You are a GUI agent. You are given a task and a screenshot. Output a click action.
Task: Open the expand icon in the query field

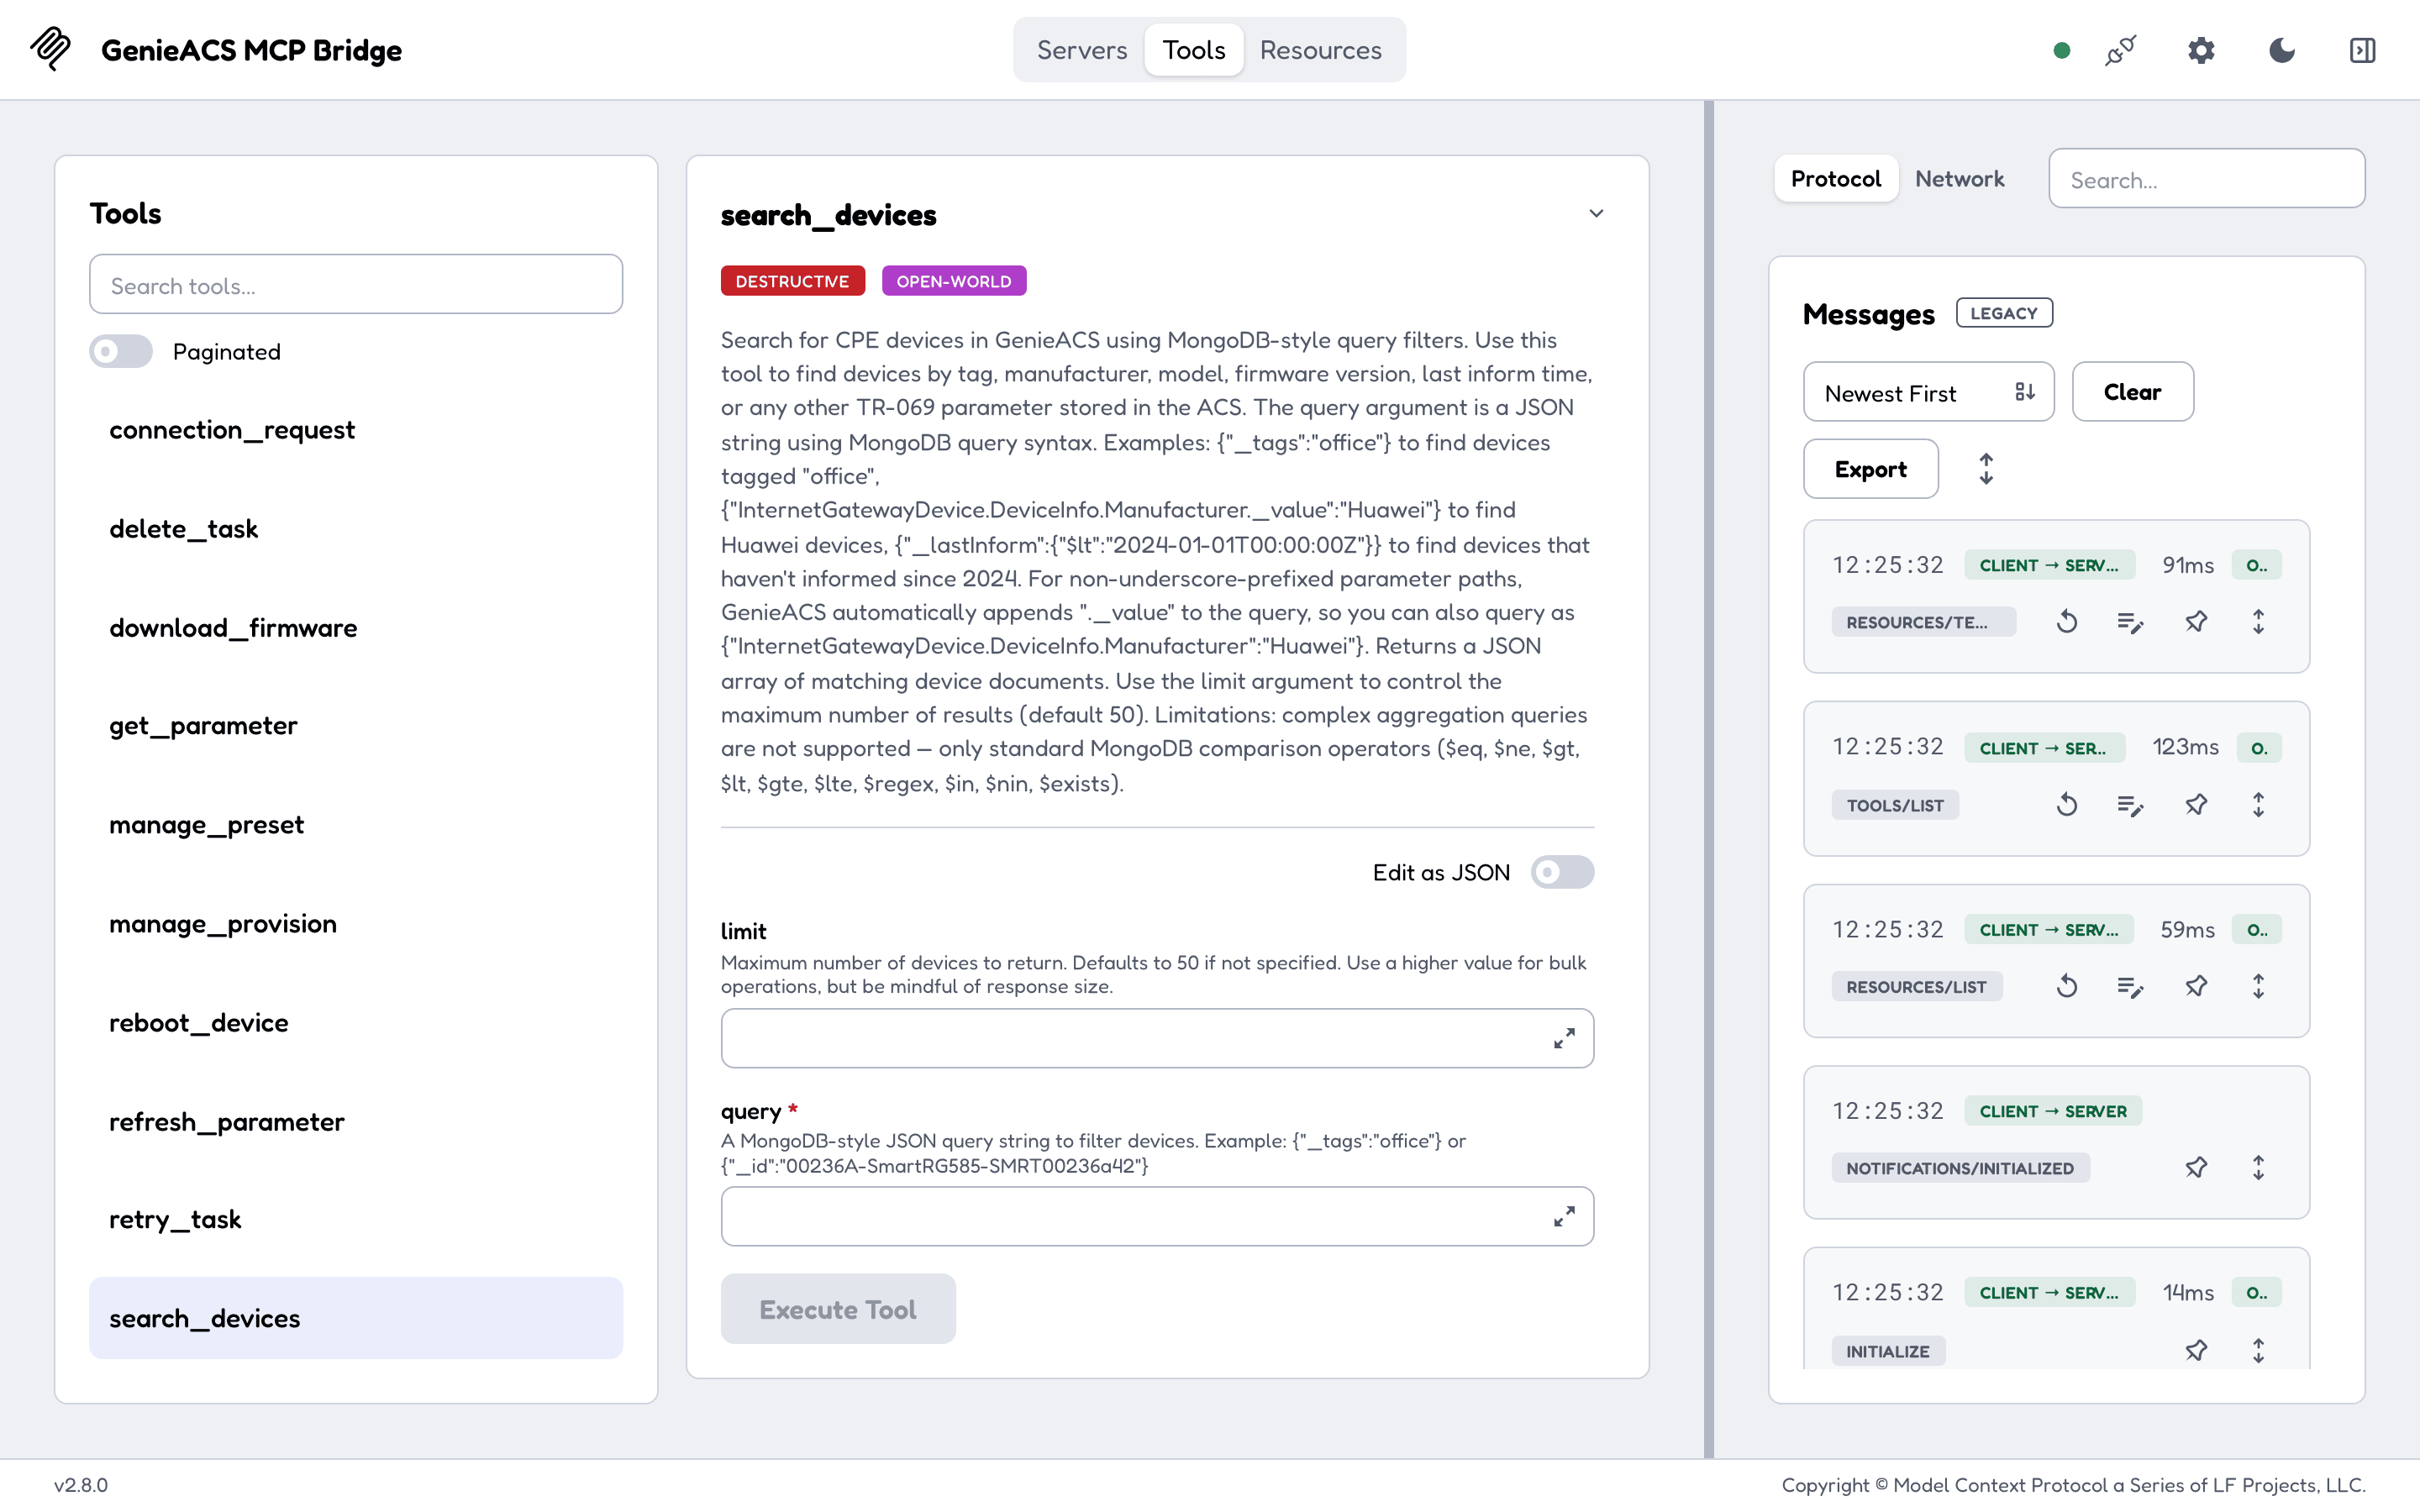point(1564,1217)
